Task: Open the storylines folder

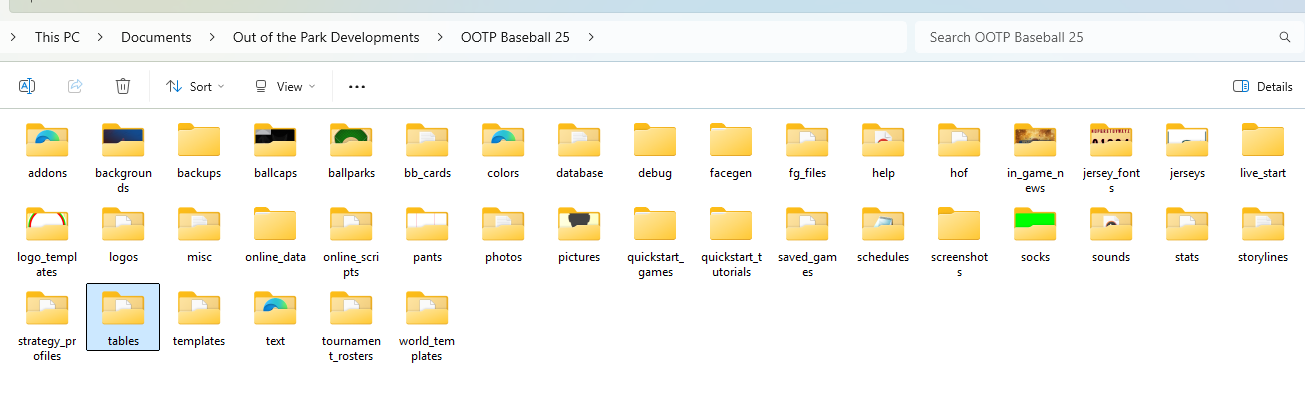Action: coord(1263,235)
